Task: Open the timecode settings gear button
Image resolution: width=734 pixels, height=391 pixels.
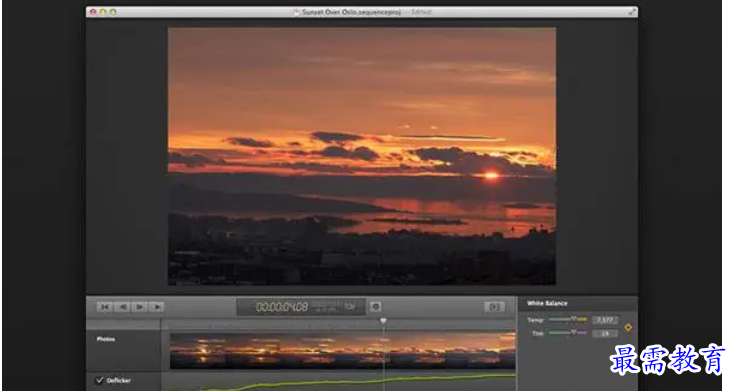Action: point(375,307)
